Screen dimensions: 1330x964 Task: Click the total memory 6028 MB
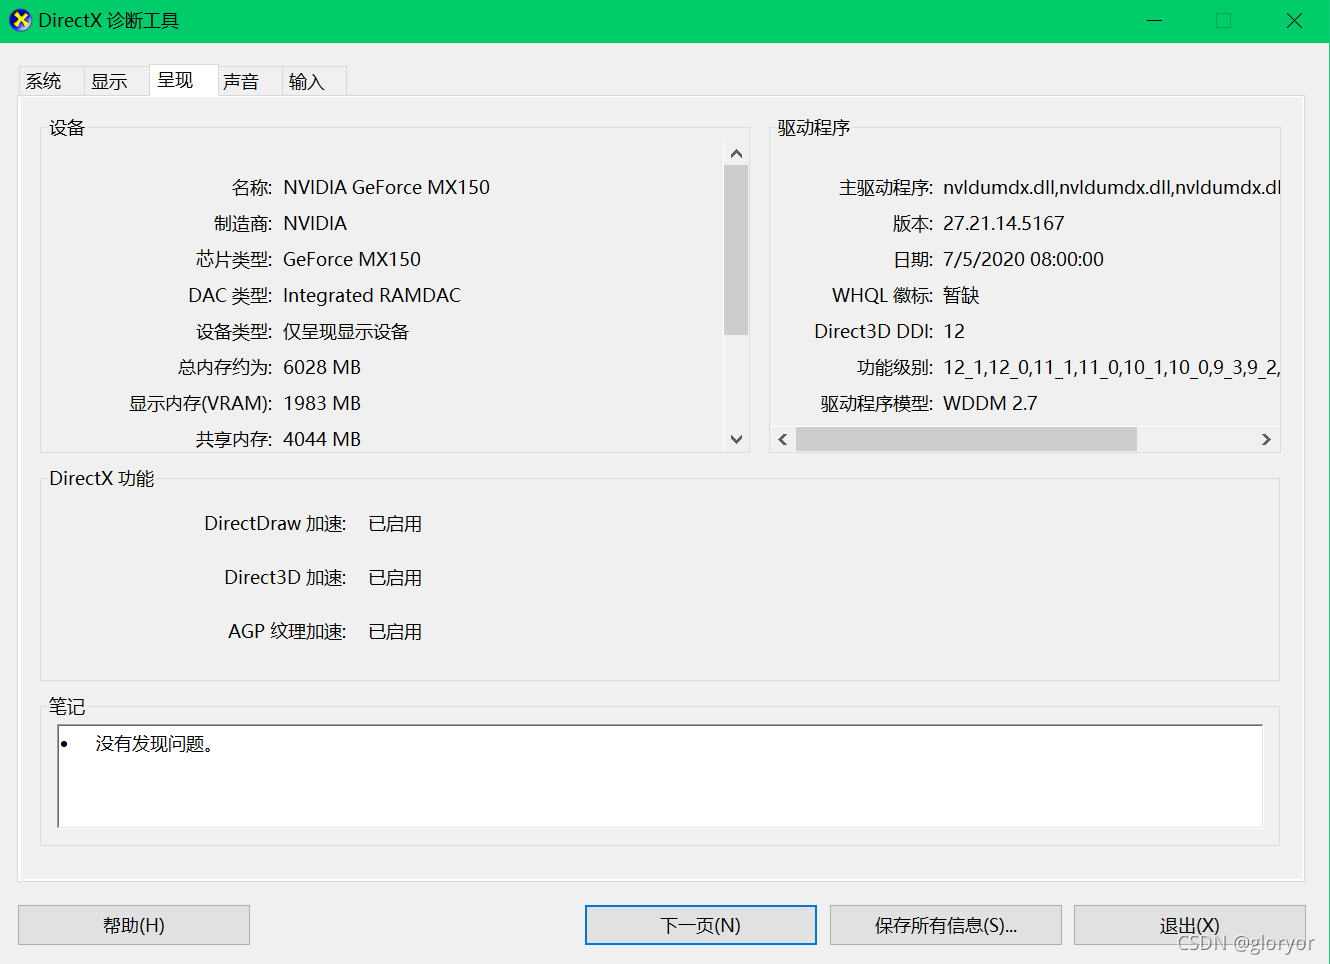[x=322, y=367]
